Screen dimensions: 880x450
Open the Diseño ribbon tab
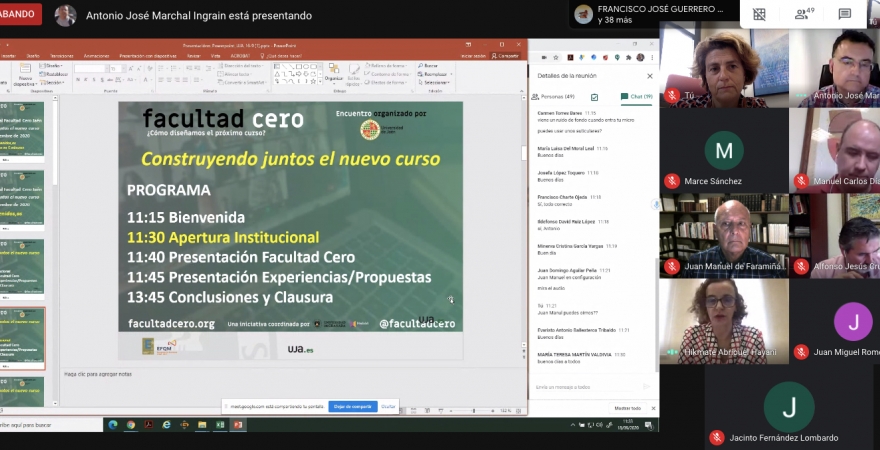(x=33, y=56)
